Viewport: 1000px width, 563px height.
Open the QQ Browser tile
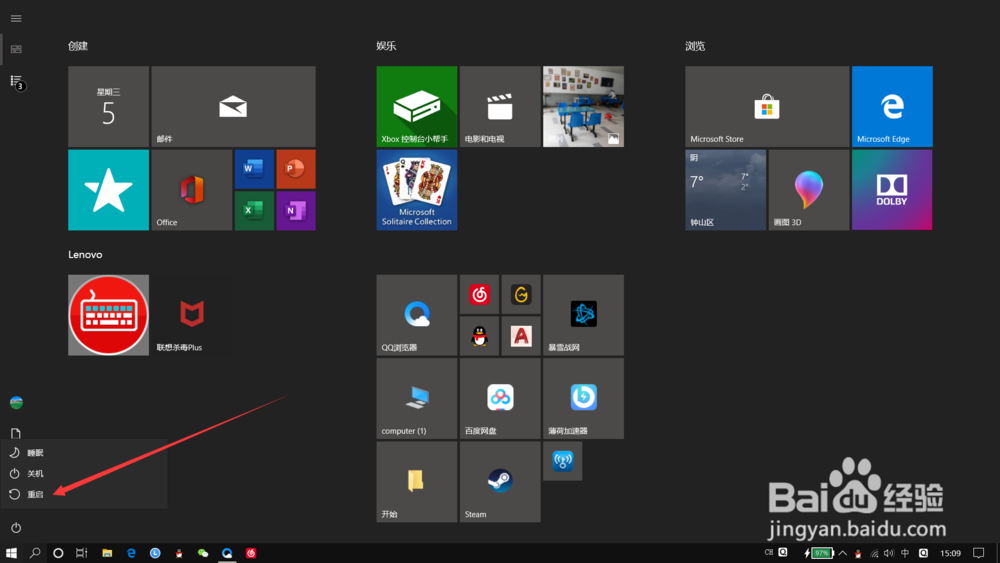pos(416,315)
